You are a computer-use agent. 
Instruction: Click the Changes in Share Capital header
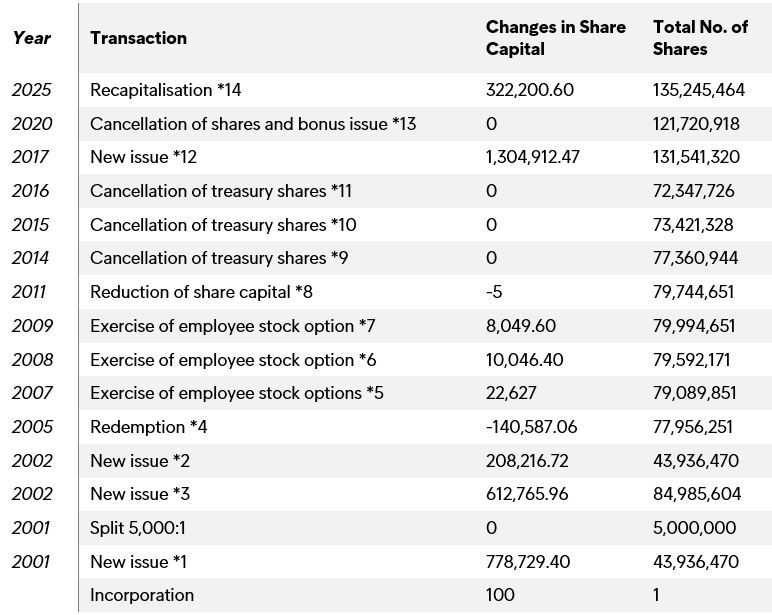pos(555,38)
